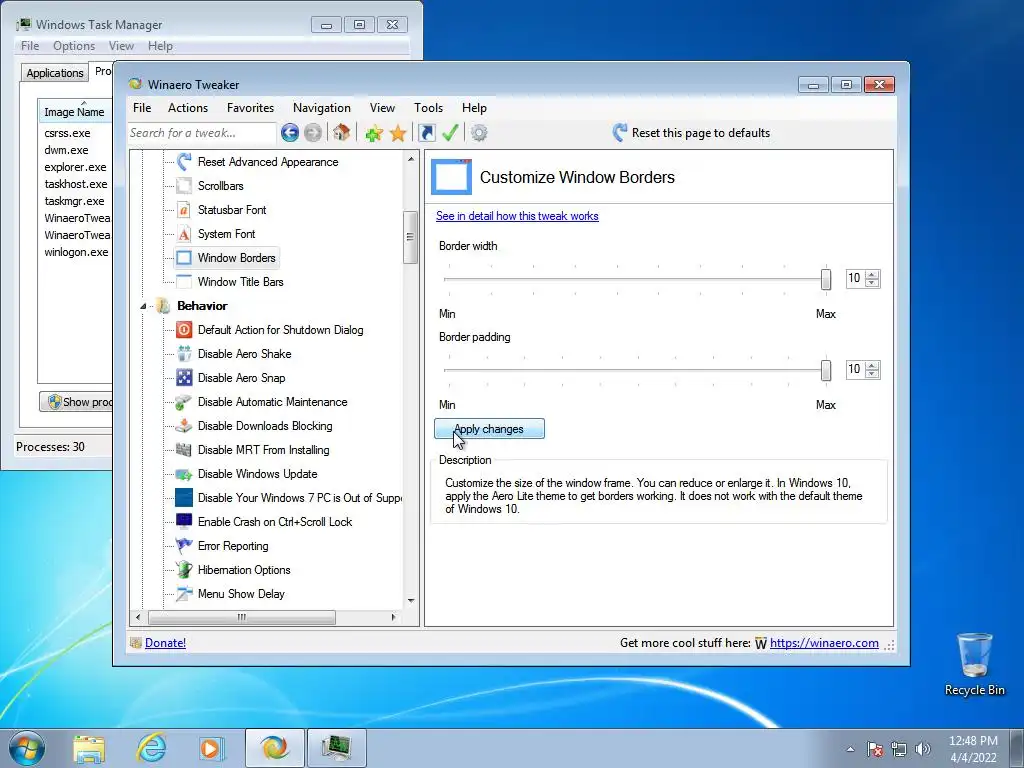Click the Enable Crash on Ctrl+Scroll Lock icon

(184, 522)
